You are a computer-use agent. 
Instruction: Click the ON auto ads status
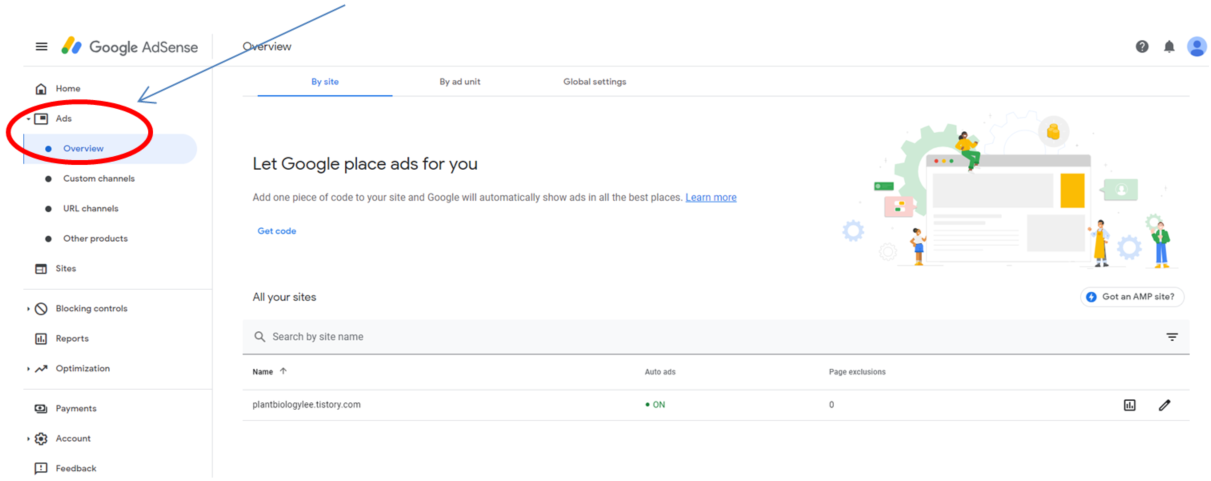coord(655,405)
